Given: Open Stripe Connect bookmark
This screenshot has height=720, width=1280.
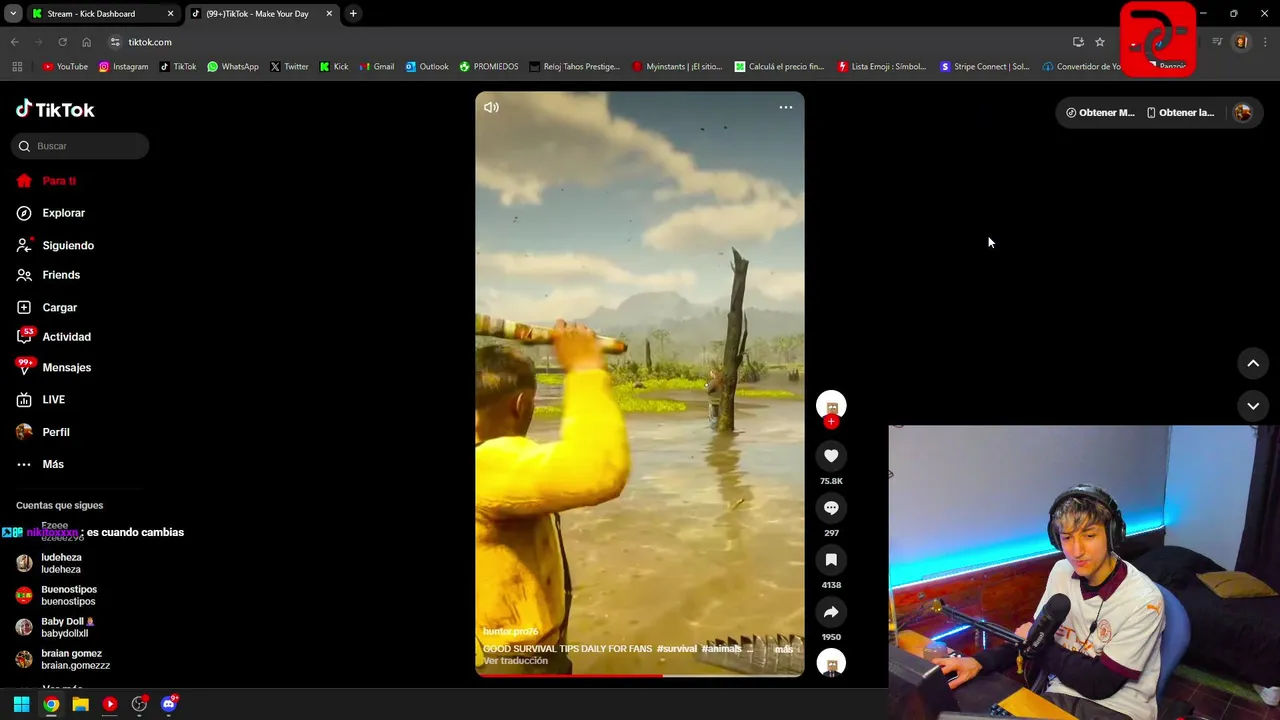Looking at the screenshot, I should [x=985, y=67].
